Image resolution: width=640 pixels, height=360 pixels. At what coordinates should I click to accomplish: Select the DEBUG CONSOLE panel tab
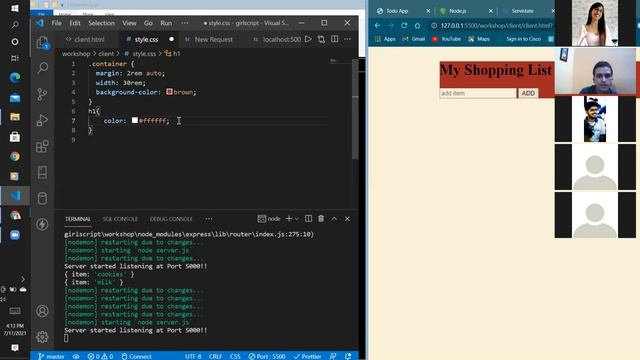click(x=171, y=219)
